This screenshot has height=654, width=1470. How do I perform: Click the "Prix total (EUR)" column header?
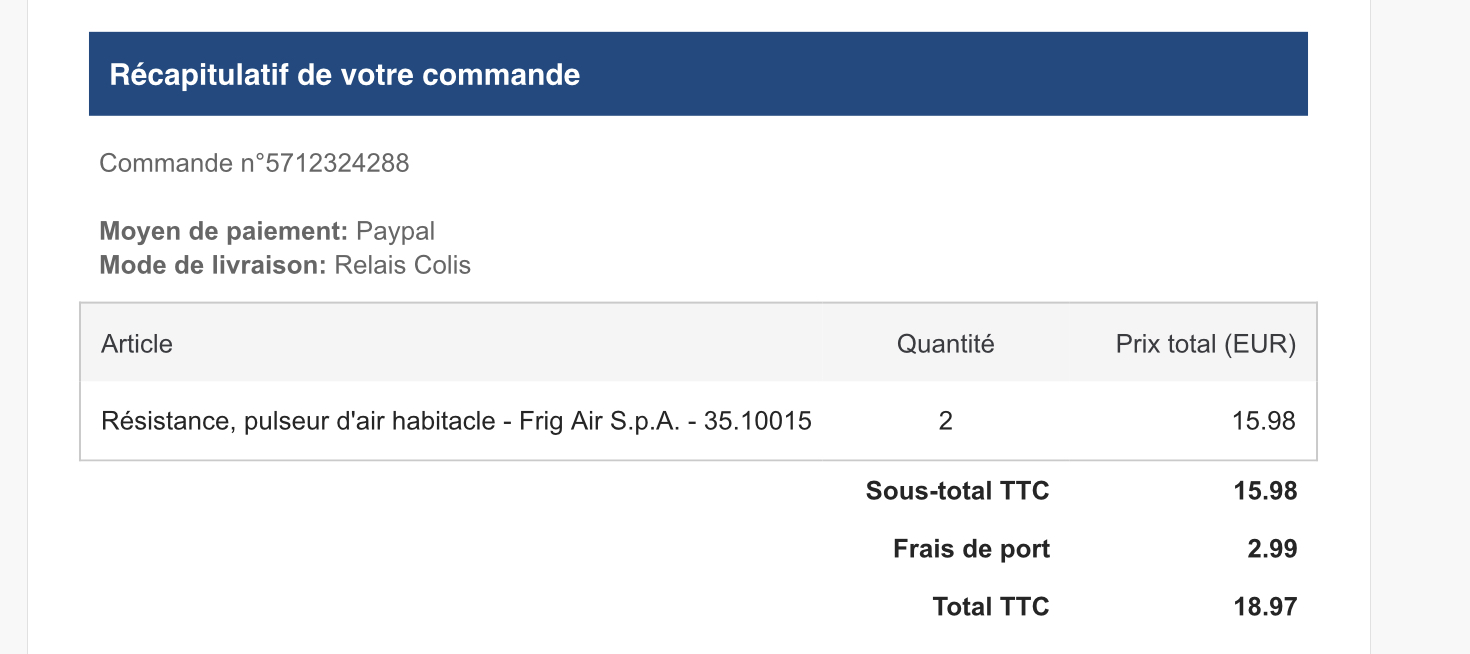1205,344
